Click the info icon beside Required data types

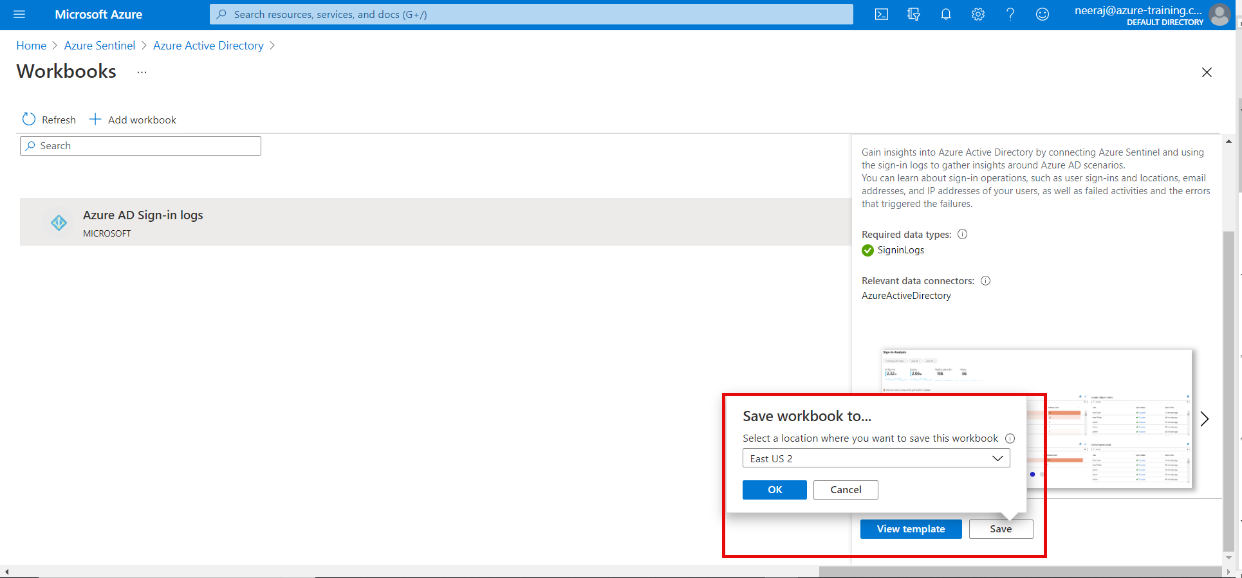[962, 234]
